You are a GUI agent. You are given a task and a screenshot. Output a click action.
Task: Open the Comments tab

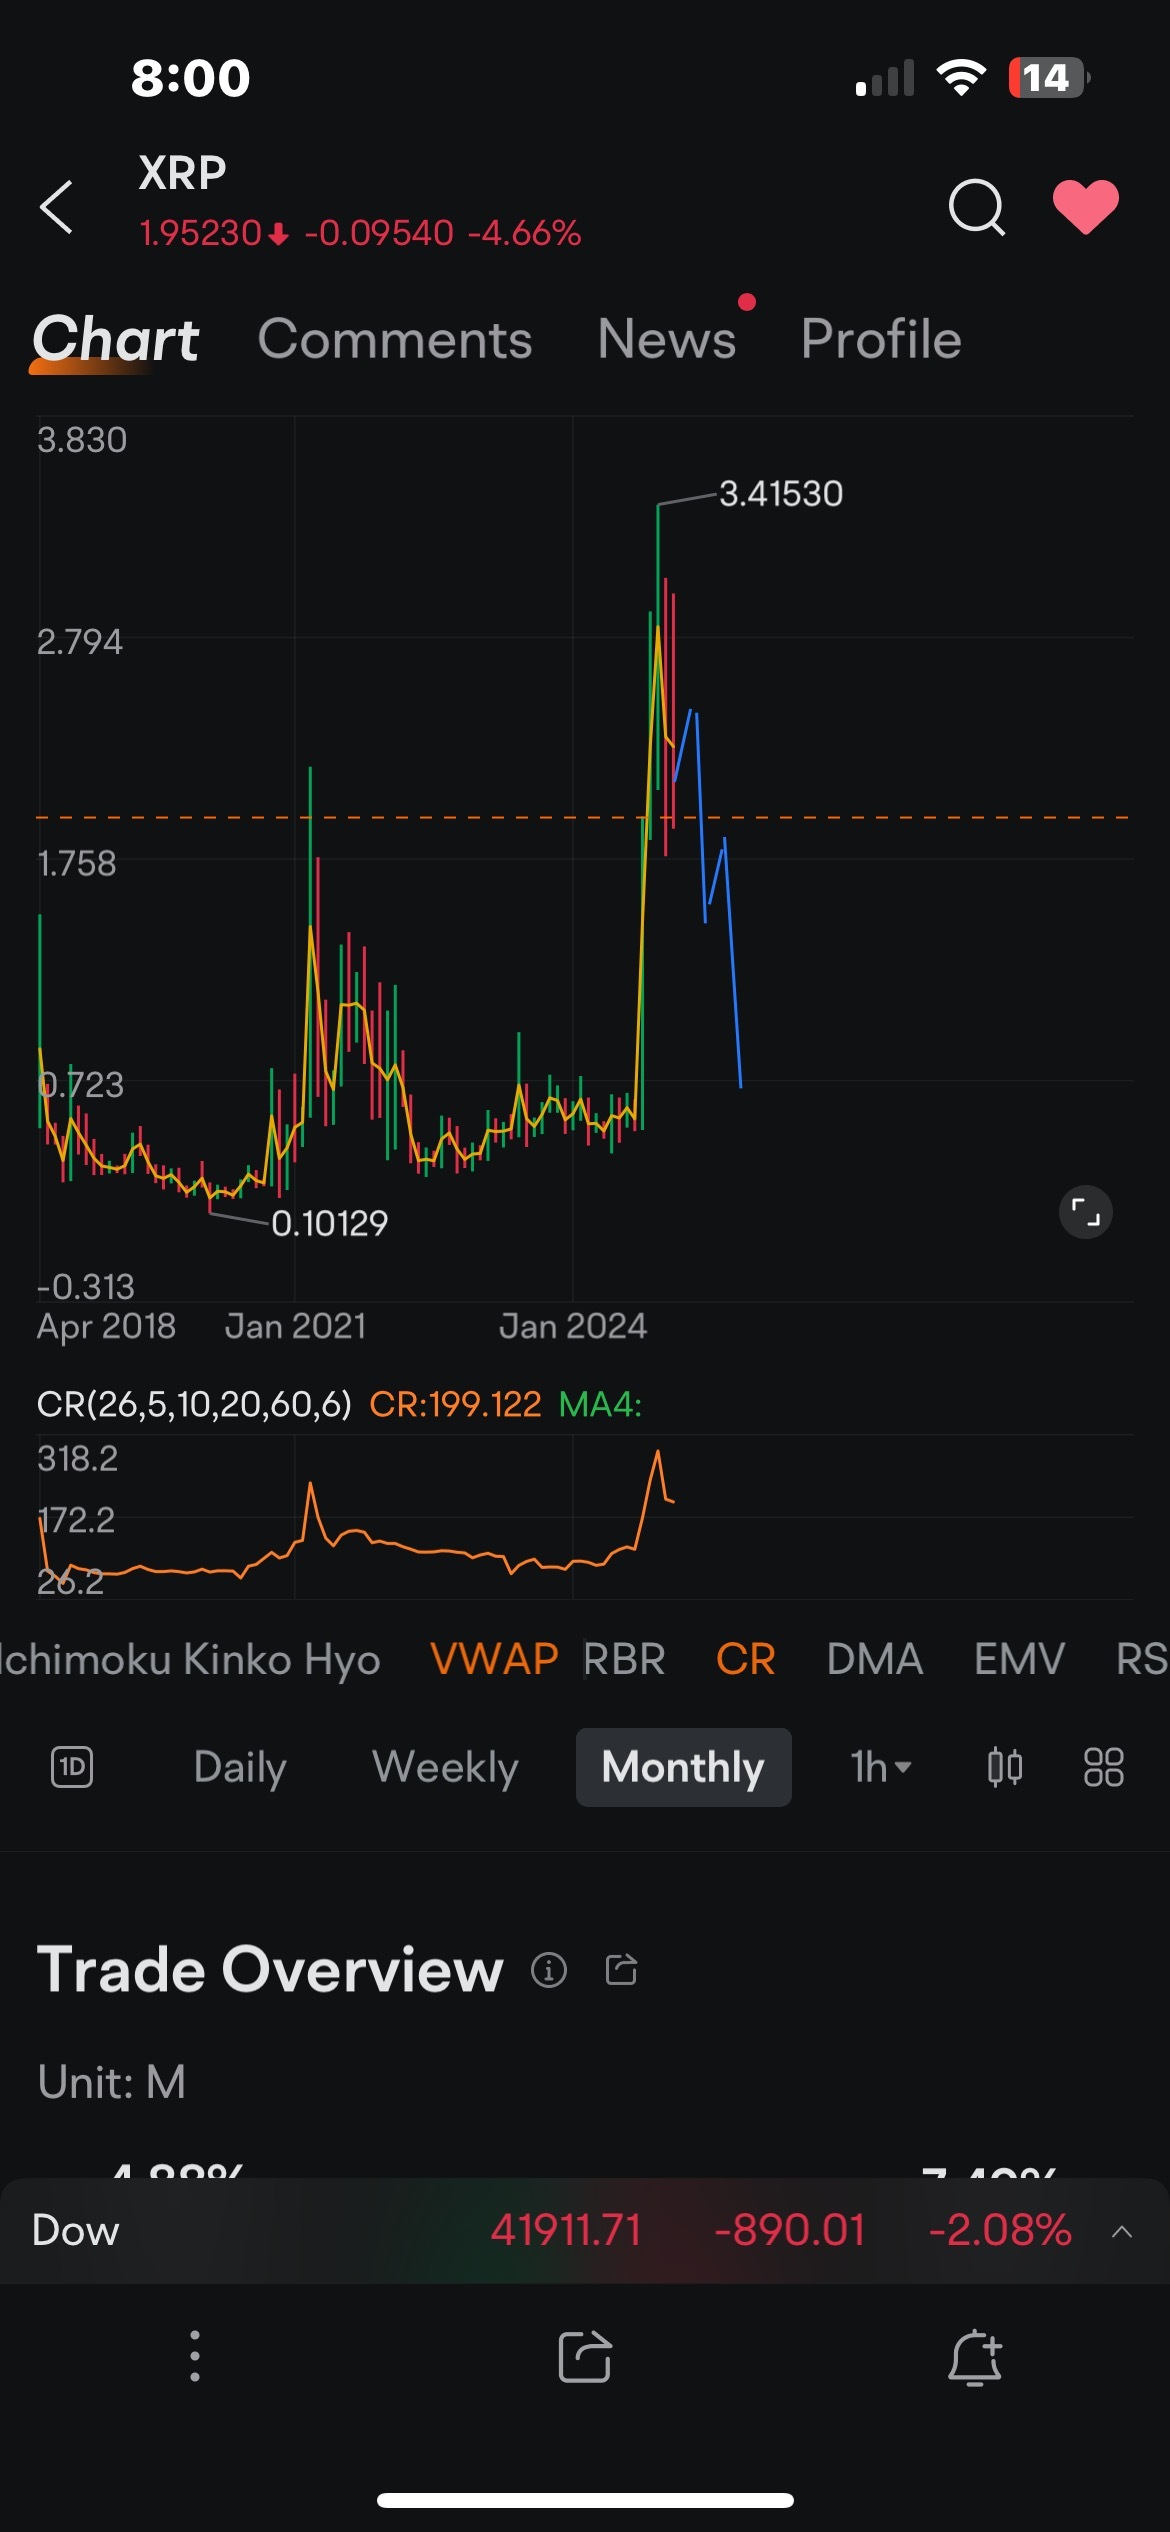pyautogui.click(x=395, y=339)
